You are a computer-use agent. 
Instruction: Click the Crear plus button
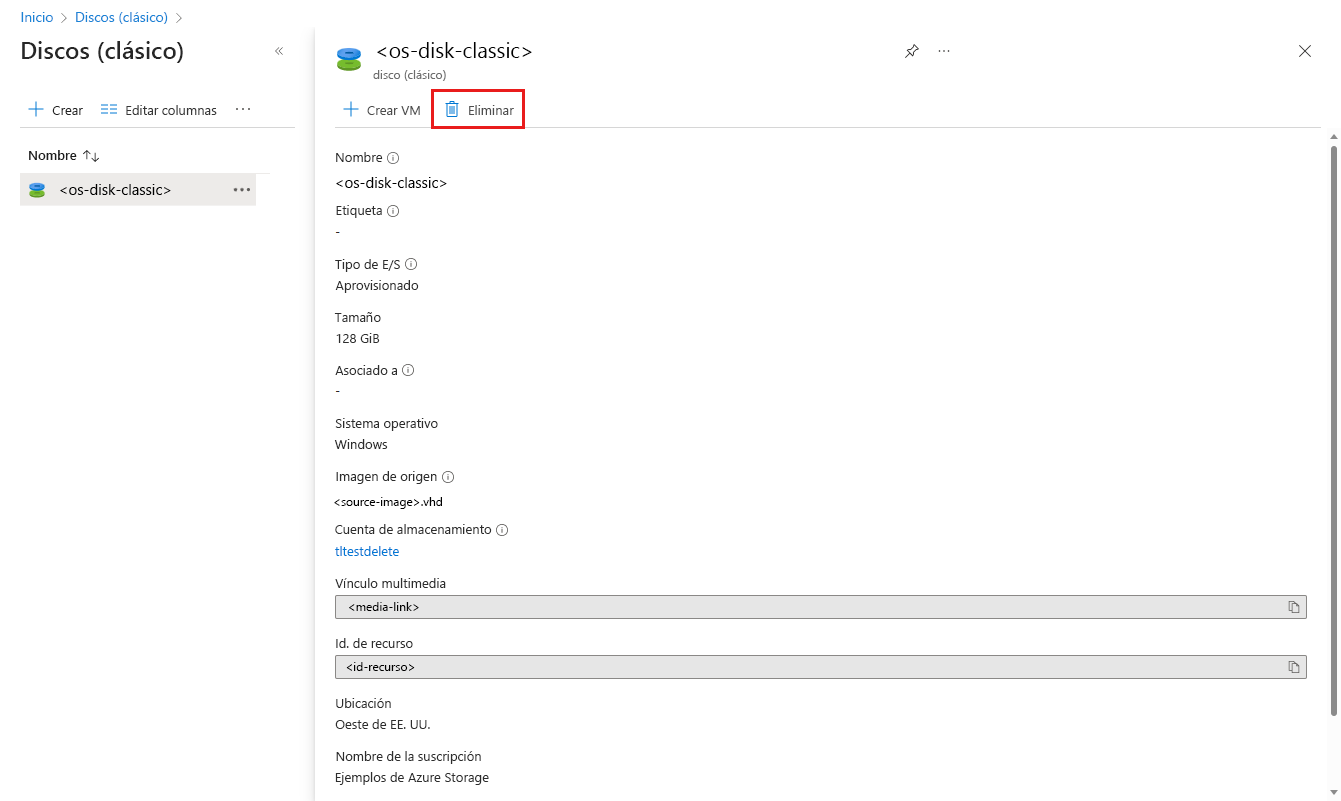56,110
